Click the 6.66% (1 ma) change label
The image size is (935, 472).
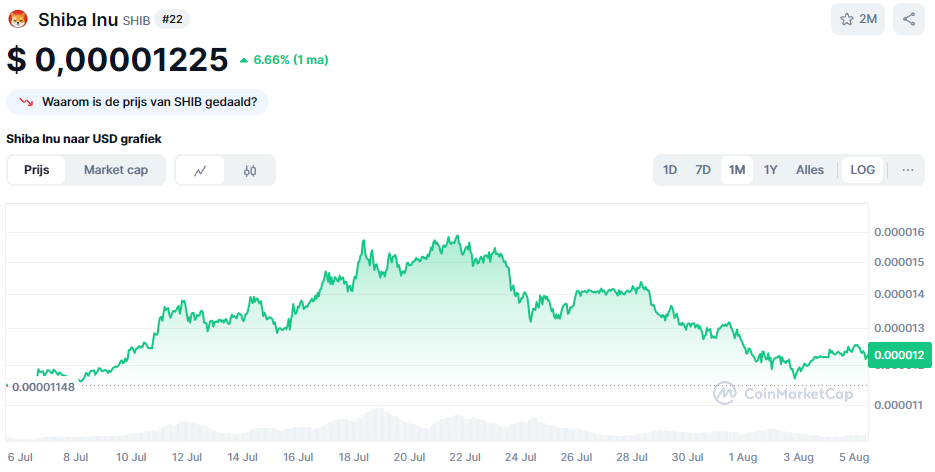[x=291, y=60]
